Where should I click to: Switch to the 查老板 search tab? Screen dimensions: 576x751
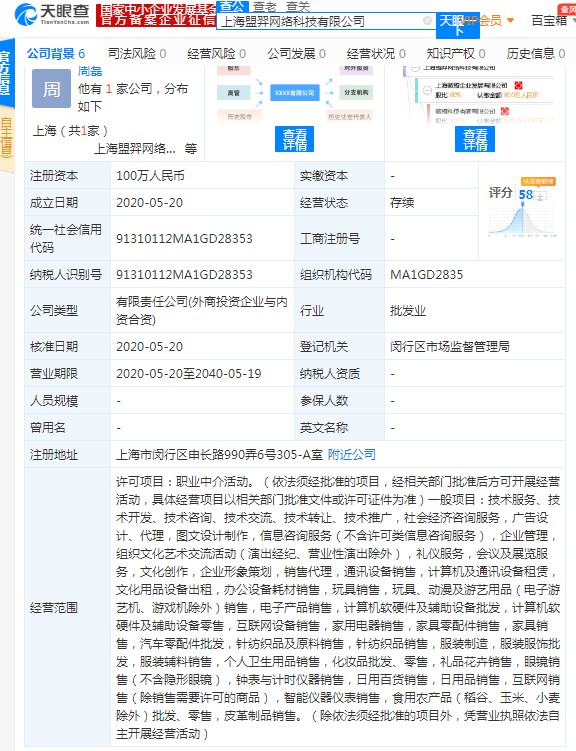(x=265, y=6)
